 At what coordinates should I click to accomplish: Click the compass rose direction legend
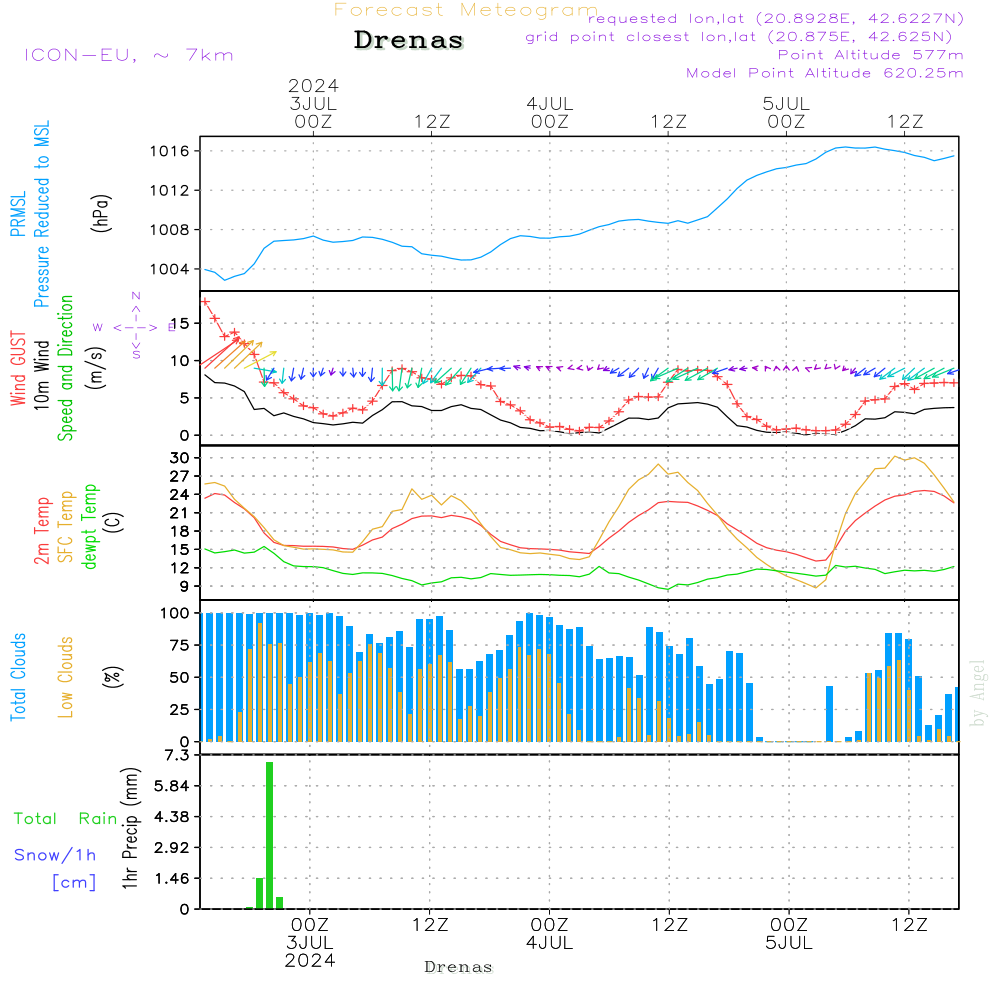(136, 327)
